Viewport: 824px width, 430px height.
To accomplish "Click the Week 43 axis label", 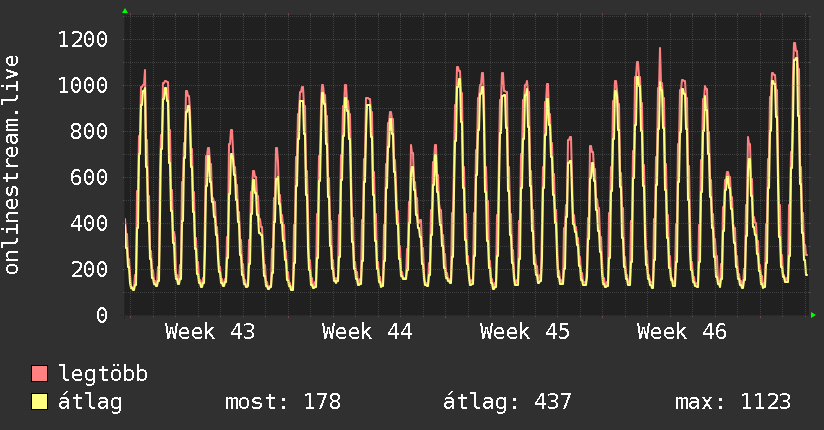I will coord(210,332).
